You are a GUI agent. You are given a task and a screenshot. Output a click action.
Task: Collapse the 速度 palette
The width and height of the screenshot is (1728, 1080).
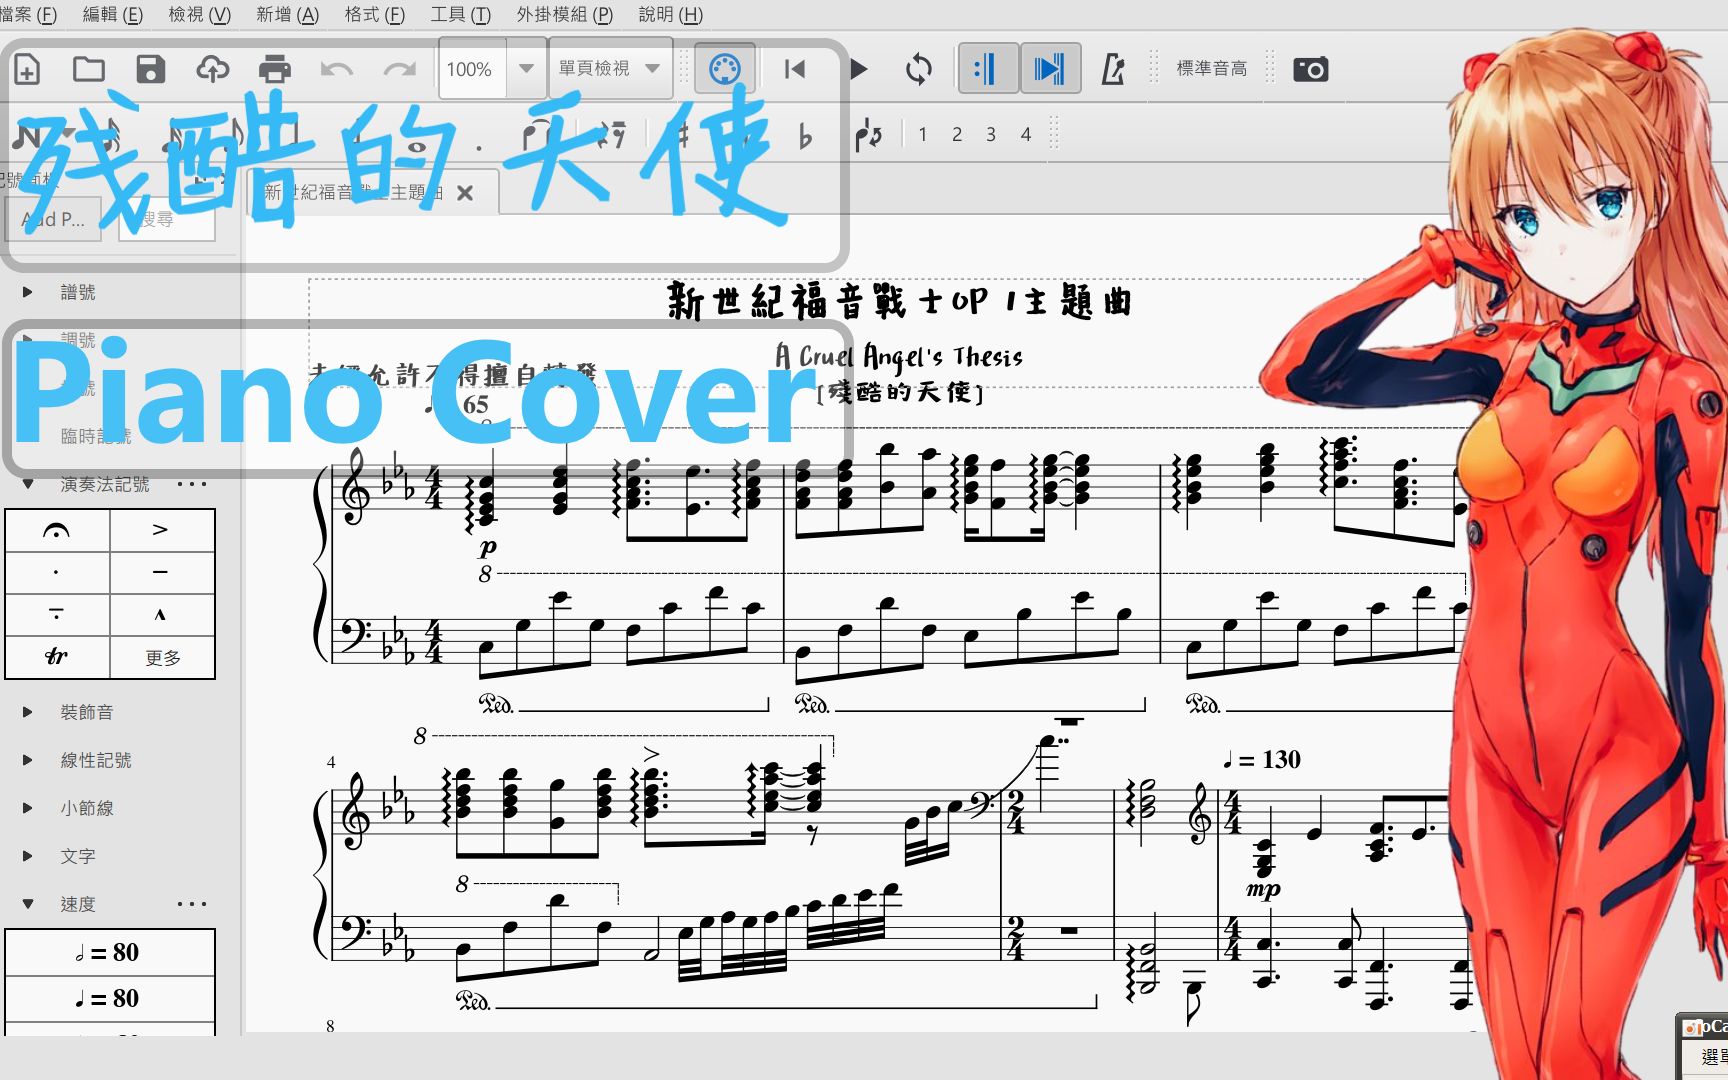pyautogui.click(x=28, y=904)
